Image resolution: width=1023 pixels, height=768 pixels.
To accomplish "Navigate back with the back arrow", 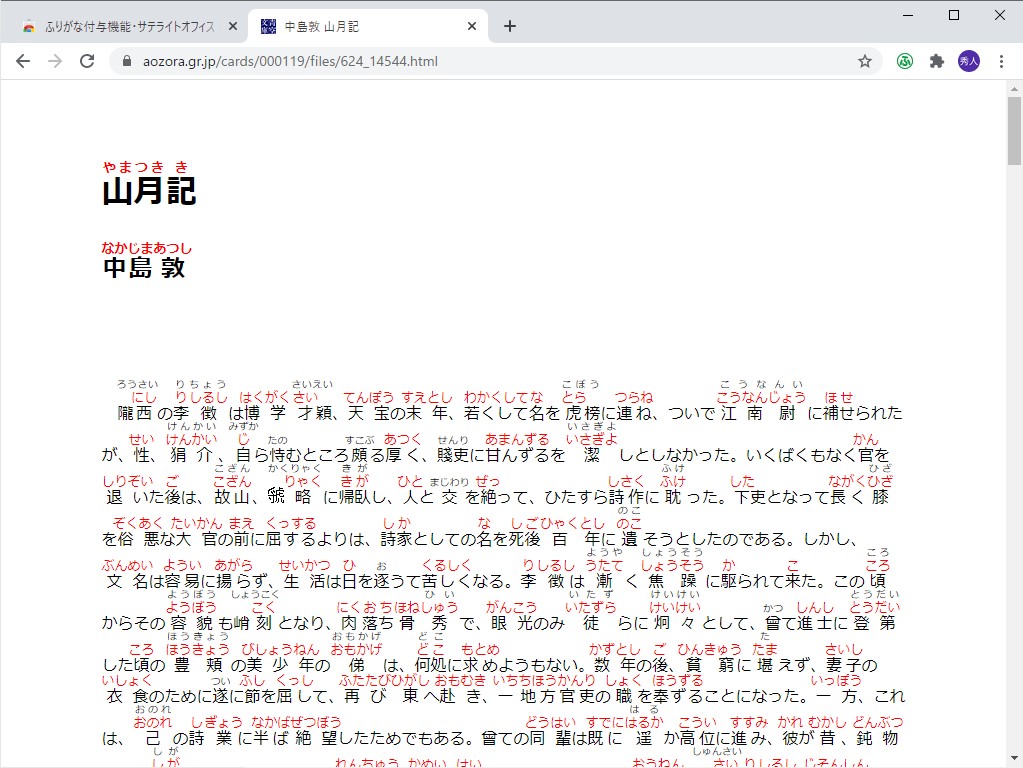I will (23, 60).
